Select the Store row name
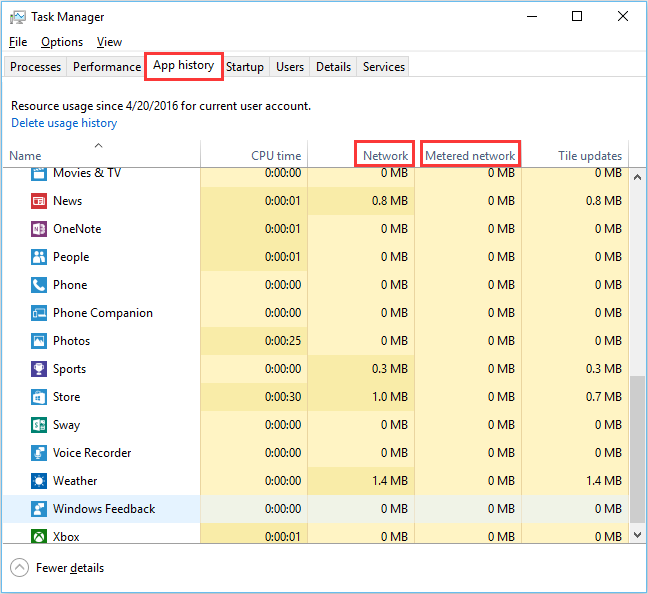This screenshot has height=594, width=648. [x=67, y=397]
